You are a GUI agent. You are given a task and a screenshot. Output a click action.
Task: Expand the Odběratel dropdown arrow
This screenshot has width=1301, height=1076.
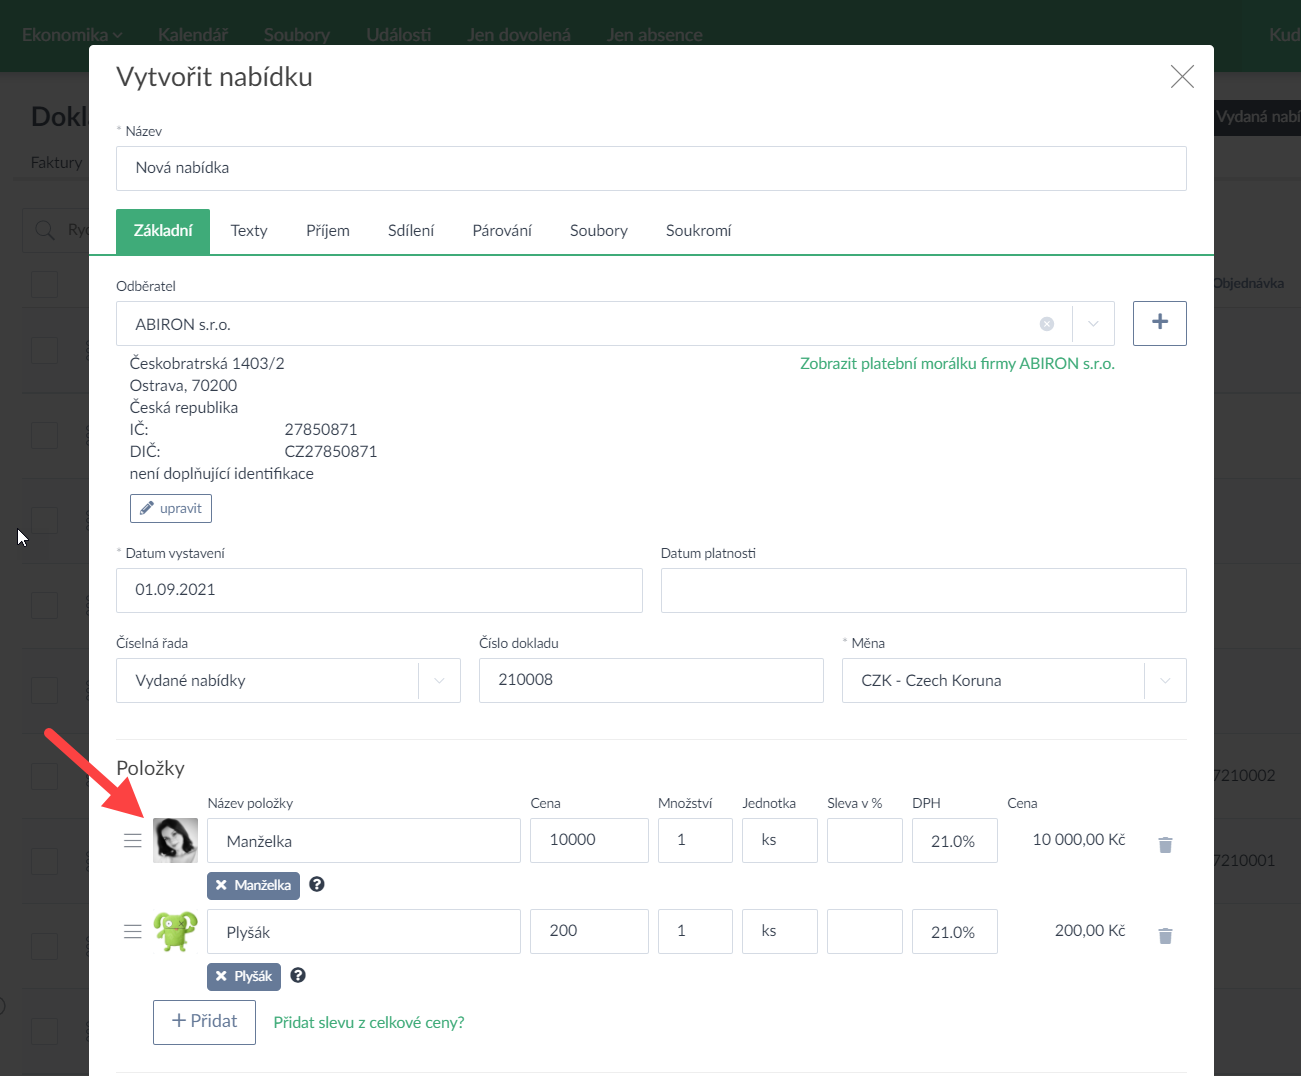(1093, 324)
